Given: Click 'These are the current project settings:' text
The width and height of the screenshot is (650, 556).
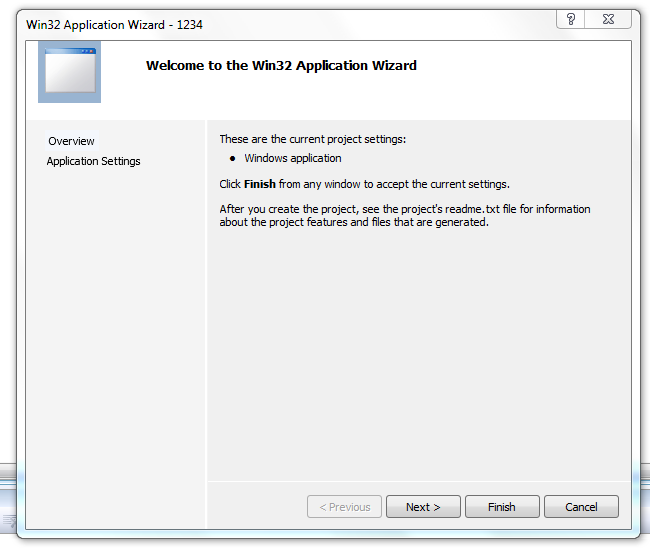Looking at the screenshot, I should coord(313,139).
